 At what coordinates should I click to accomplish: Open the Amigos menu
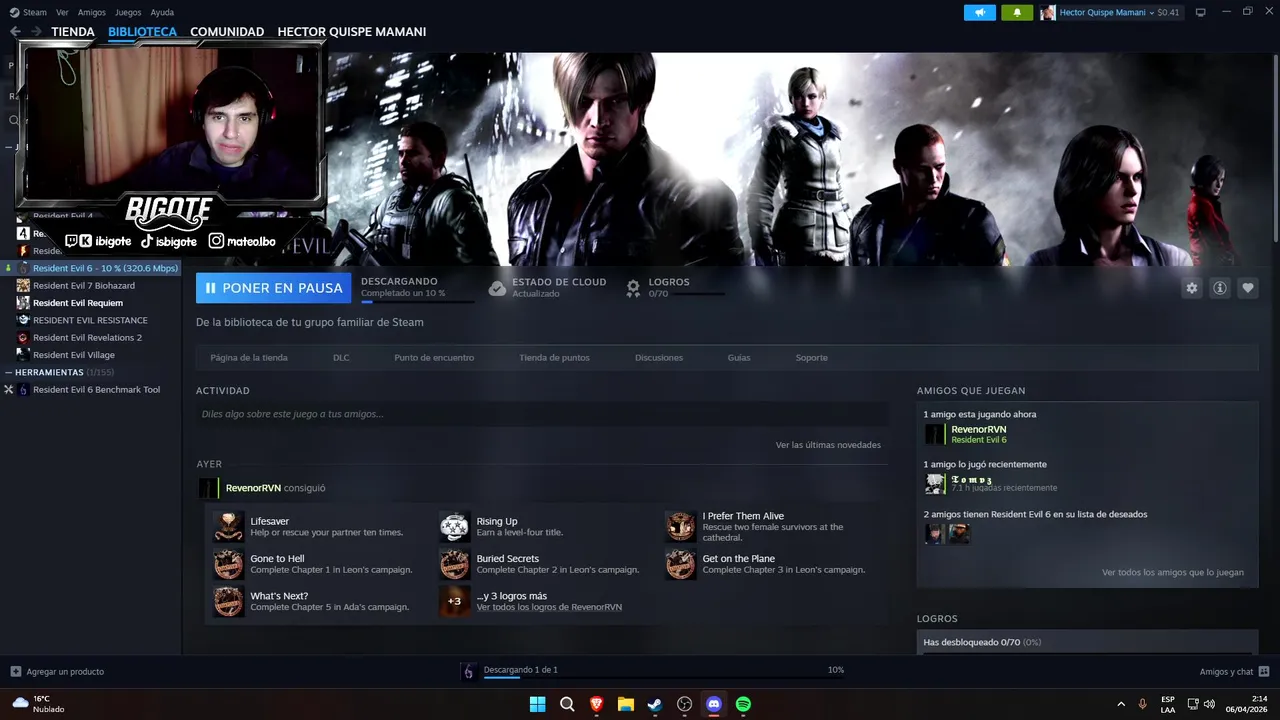point(92,12)
